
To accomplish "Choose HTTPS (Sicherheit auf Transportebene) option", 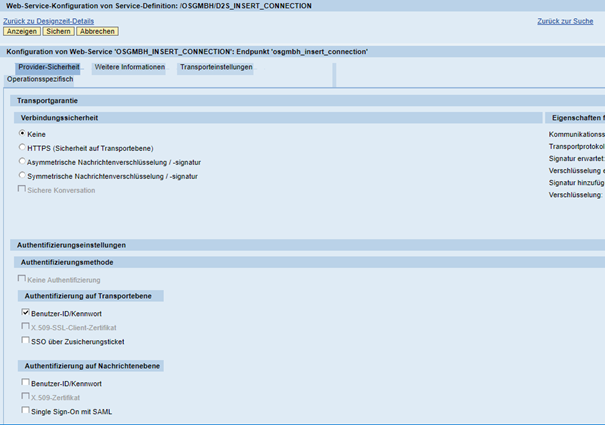I will 23,147.
